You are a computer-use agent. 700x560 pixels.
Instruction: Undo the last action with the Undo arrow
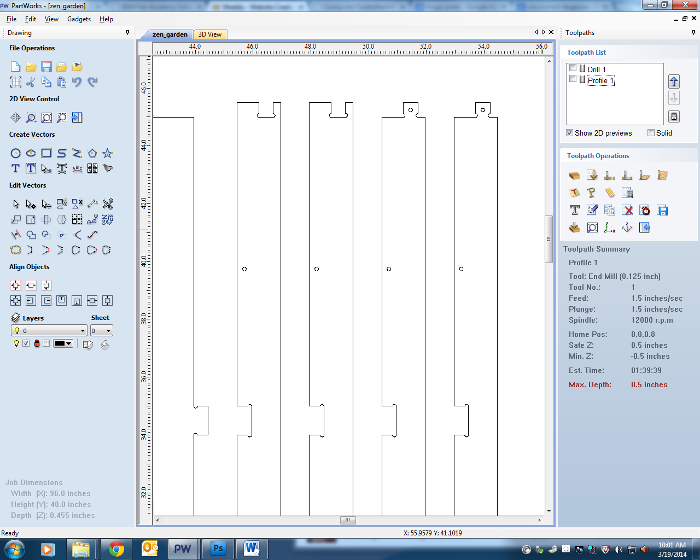(77, 82)
